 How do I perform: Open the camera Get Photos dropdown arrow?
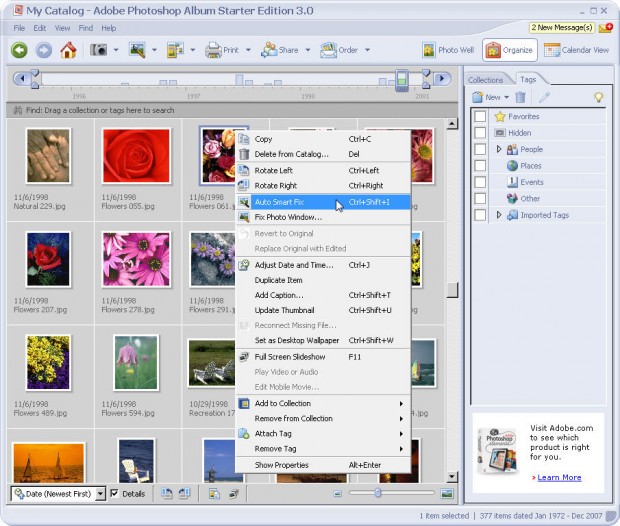(x=116, y=50)
